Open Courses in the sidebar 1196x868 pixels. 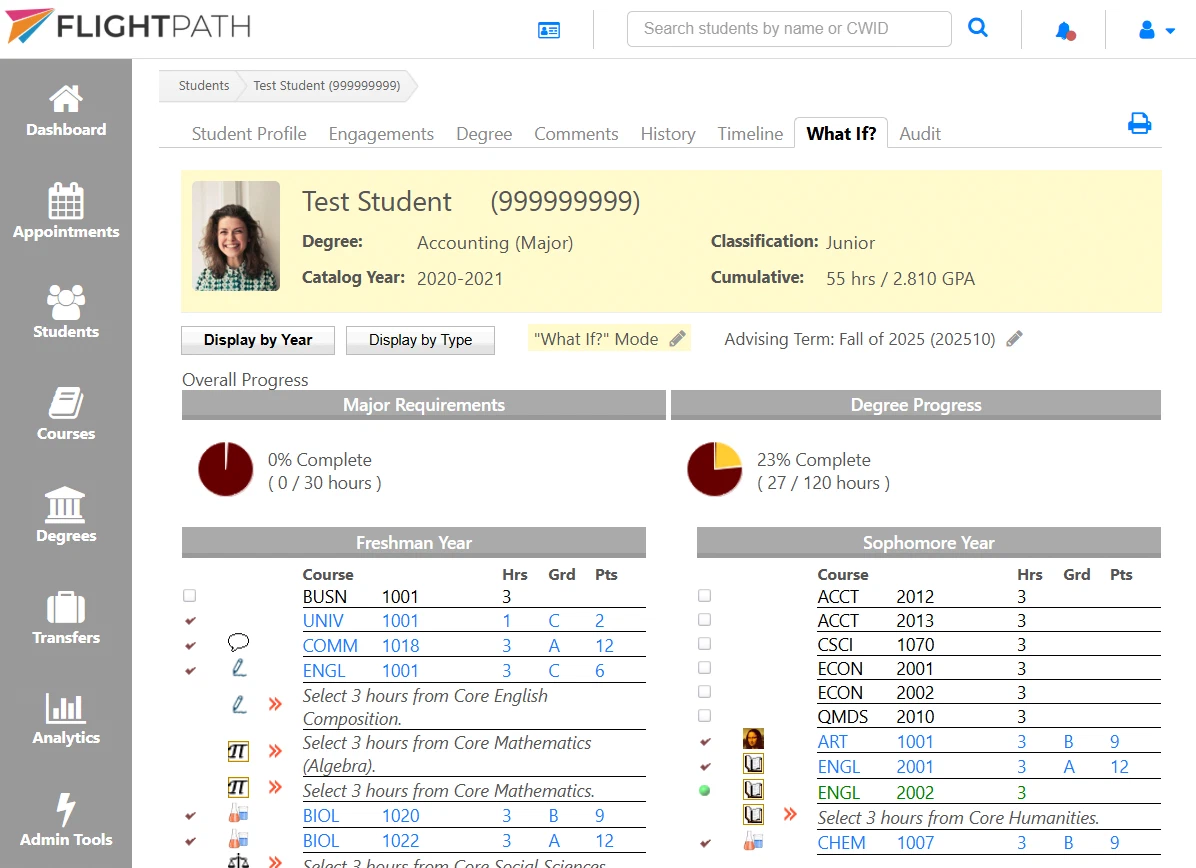coord(66,414)
